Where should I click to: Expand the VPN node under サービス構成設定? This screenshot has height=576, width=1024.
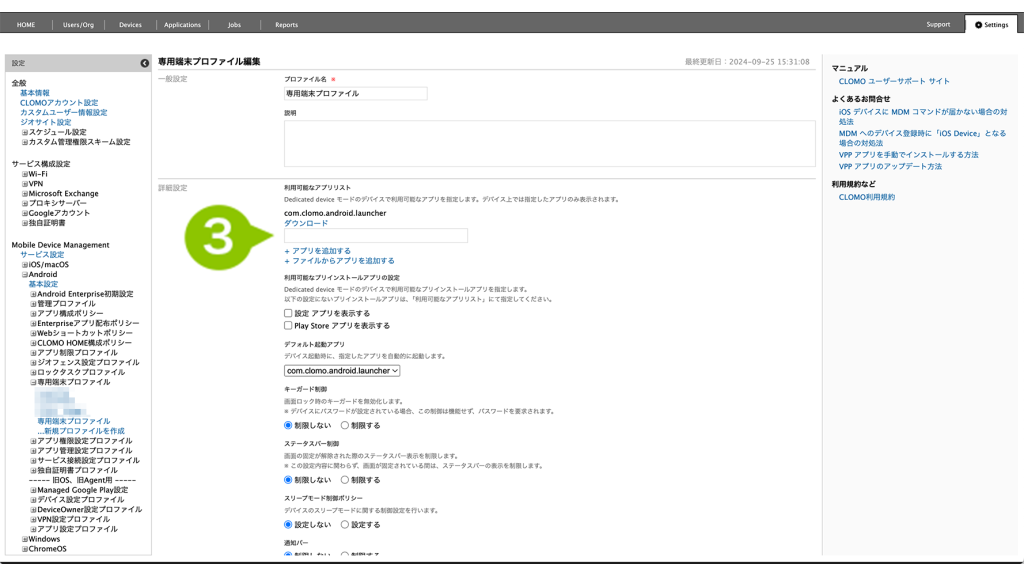pyautogui.click(x=25, y=184)
